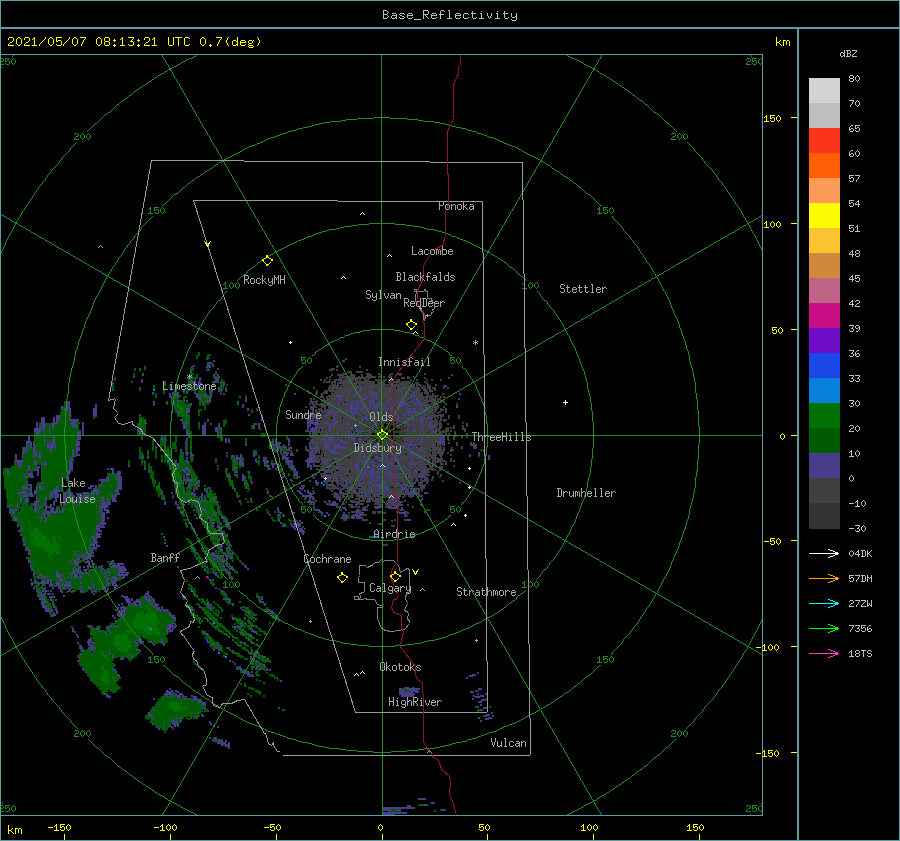
Task: Pick the yellow 54-51 dBZ legend swatch
Action: coord(824,216)
